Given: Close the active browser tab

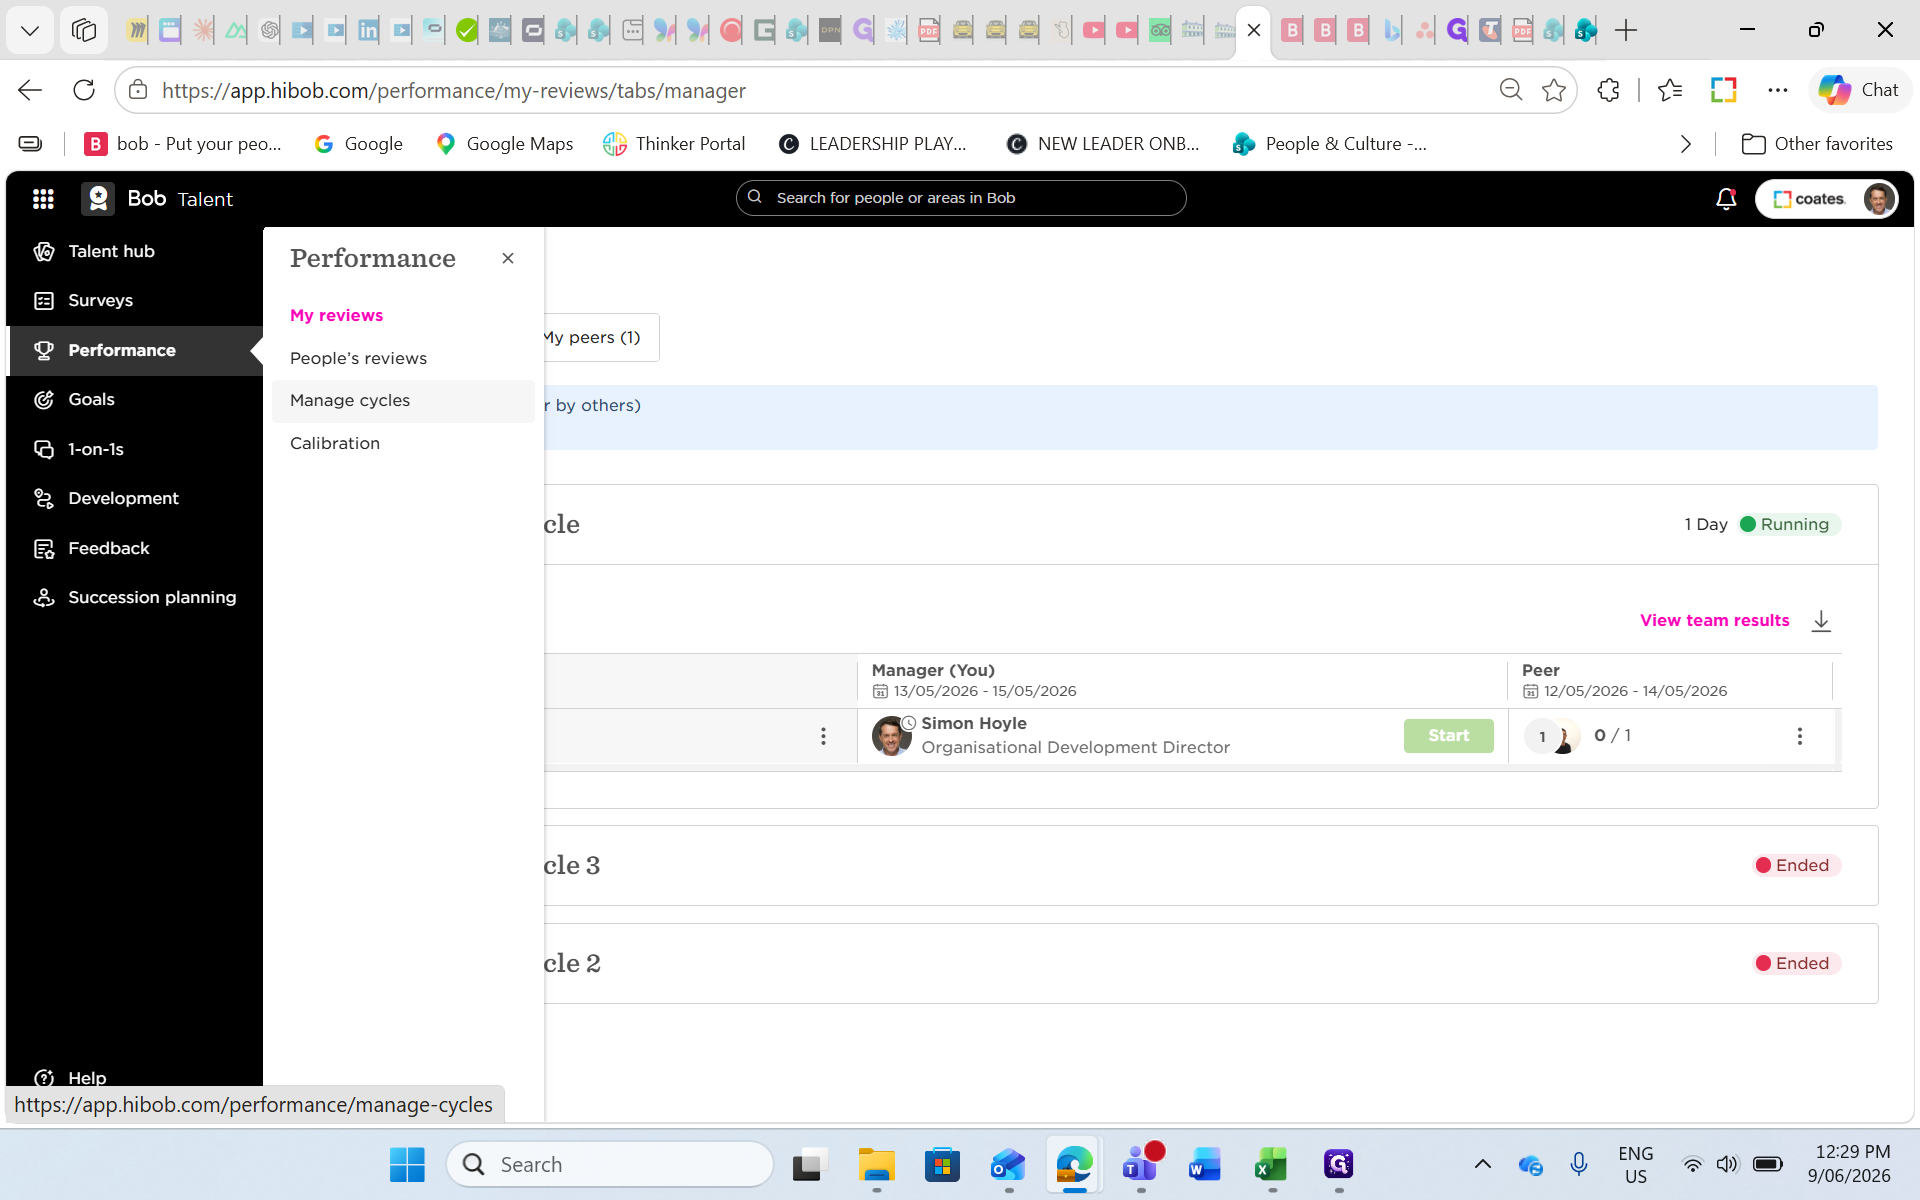Looking at the screenshot, I should pos(1254,31).
